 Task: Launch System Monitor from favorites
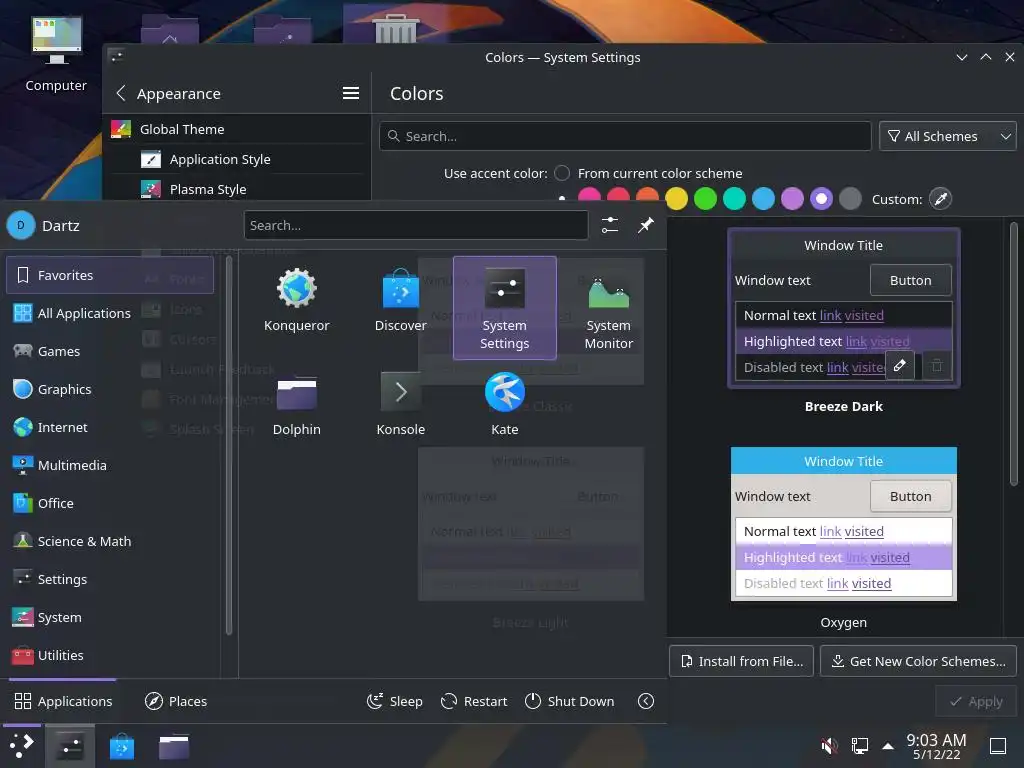click(609, 310)
